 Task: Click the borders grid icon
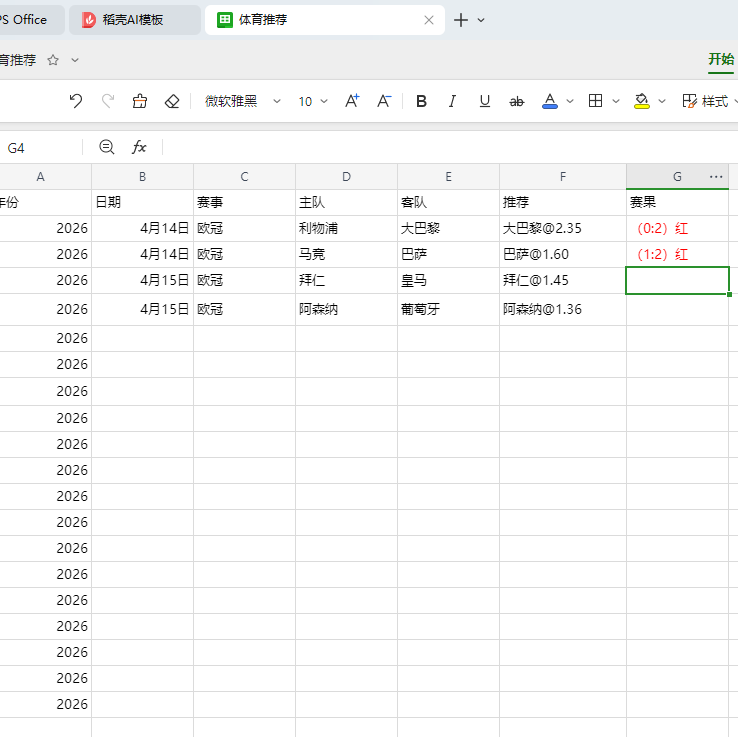[x=595, y=101]
